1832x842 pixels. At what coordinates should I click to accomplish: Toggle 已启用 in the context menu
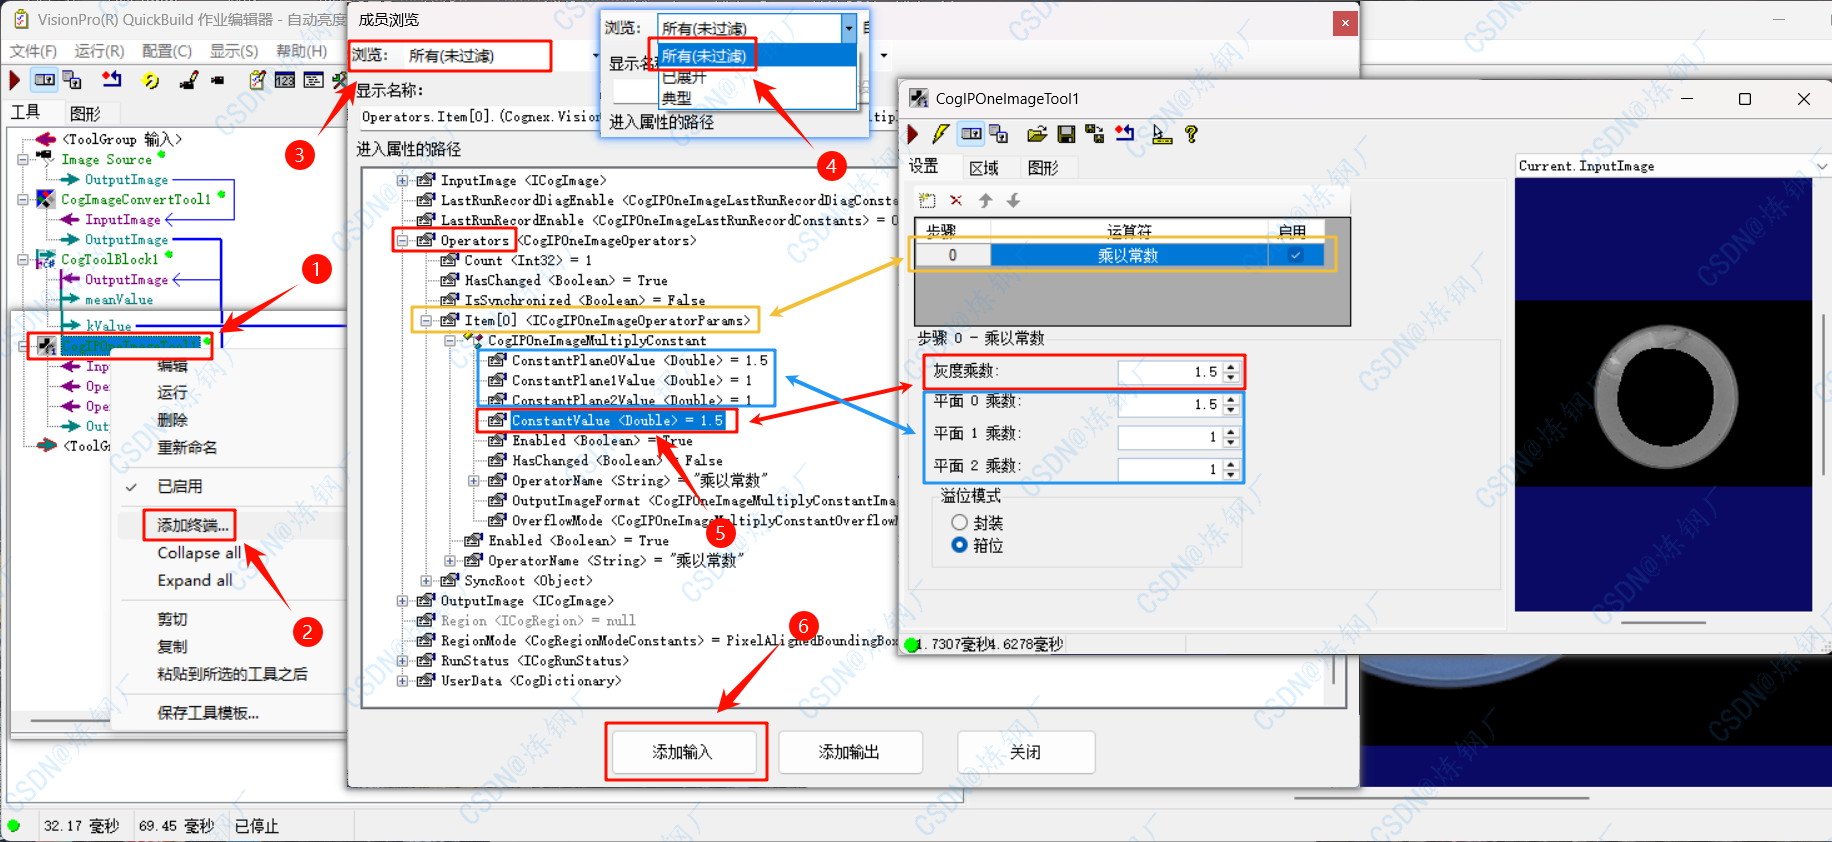180,486
